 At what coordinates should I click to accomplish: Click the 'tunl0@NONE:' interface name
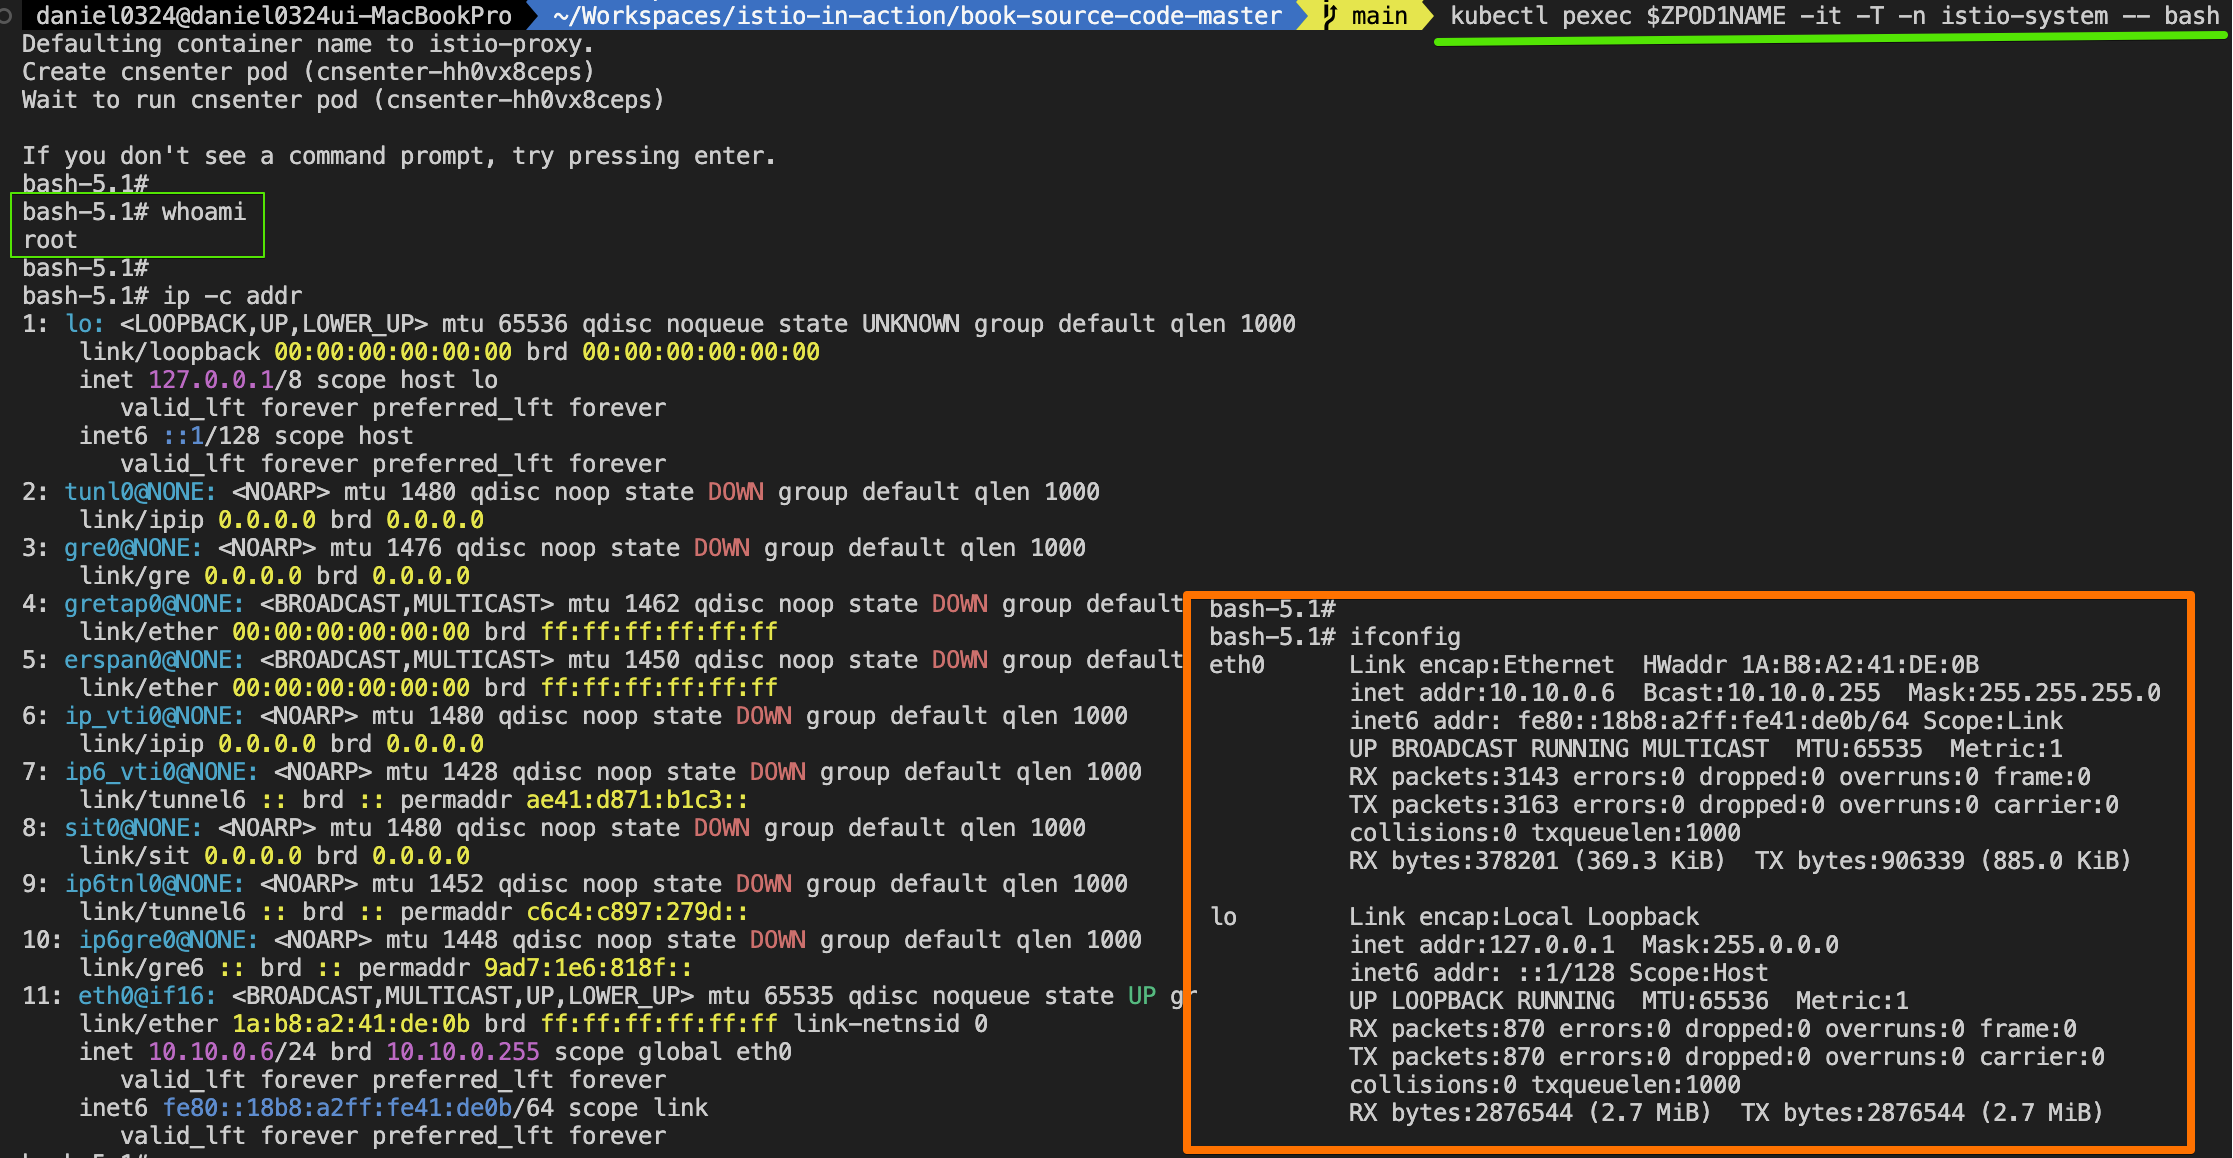[x=140, y=492]
